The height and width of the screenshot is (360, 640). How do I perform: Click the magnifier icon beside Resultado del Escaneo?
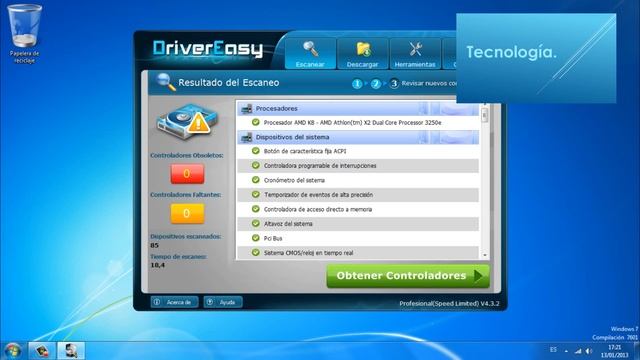pyautogui.click(x=166, y=82)
